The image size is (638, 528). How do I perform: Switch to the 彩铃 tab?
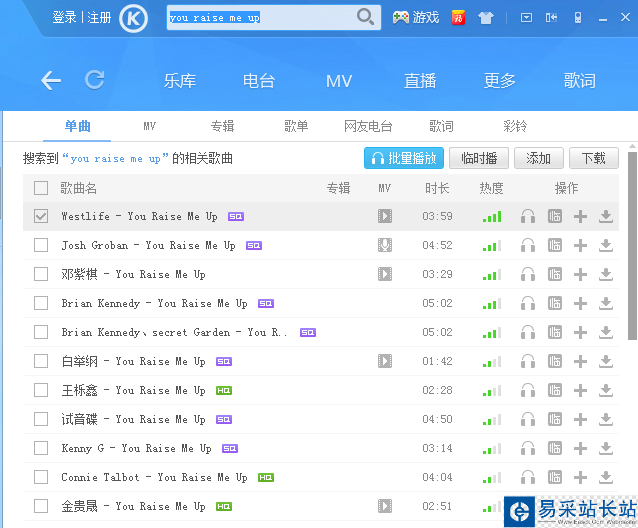coord(515,126)
